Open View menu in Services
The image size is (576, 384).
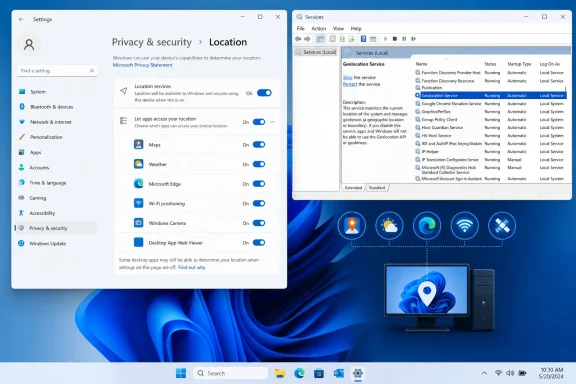tap(338, 28)
